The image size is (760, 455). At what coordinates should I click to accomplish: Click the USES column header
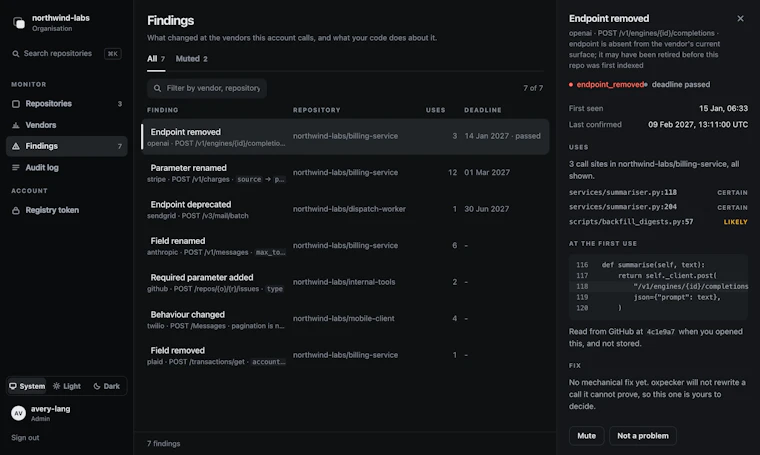coord(435,110)
